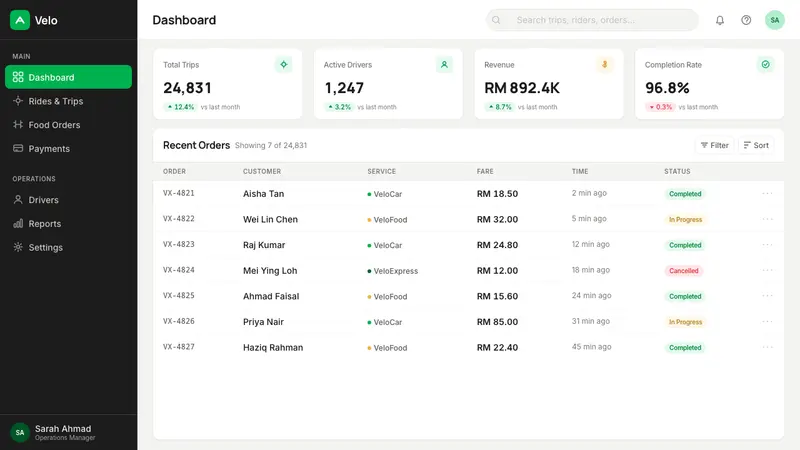Click the SERVICE column header

(x=382, y=171)
